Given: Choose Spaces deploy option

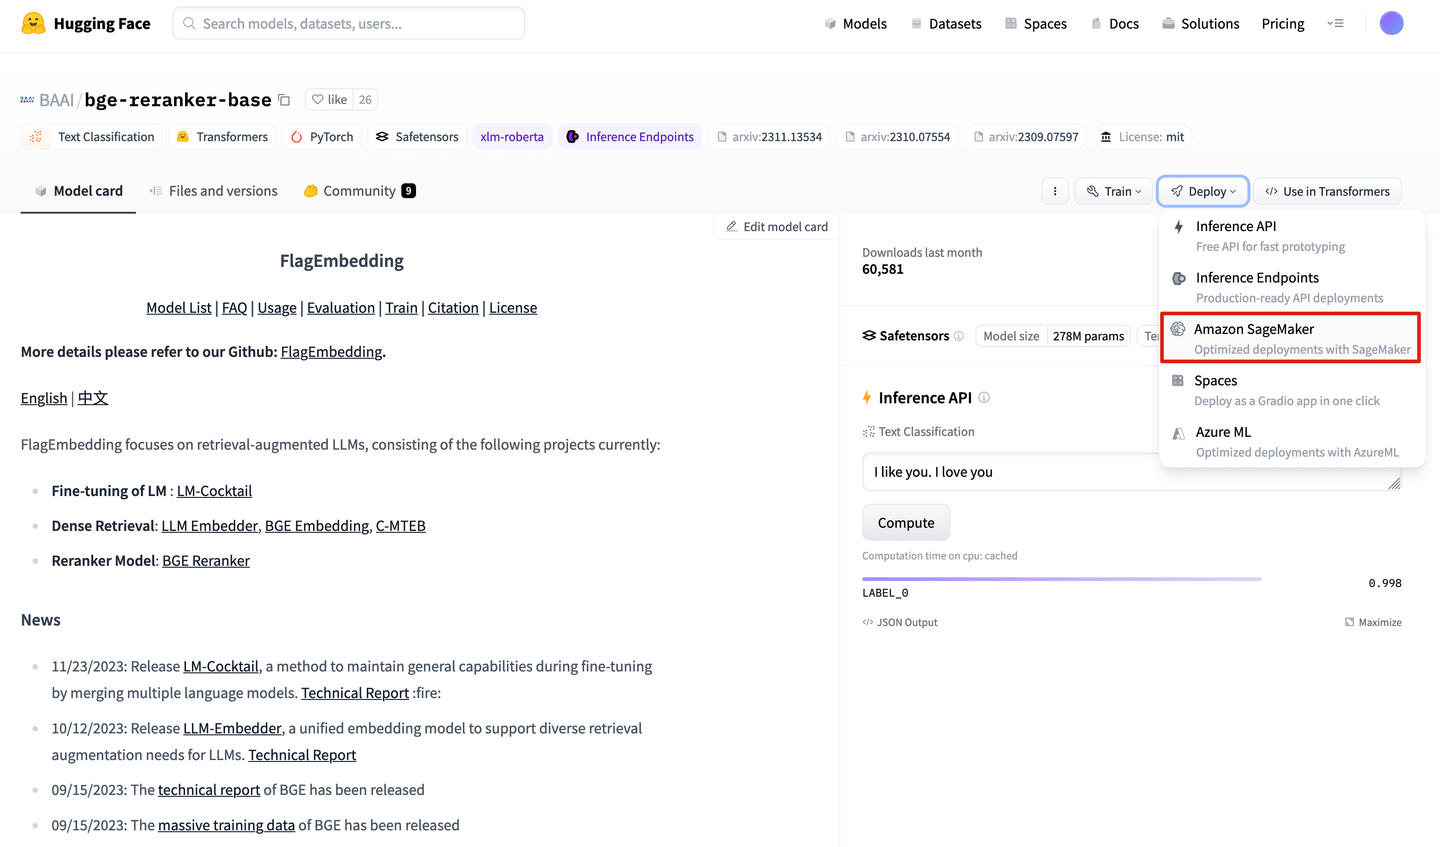Looking at the screenshot, I should pos(1290,390).
